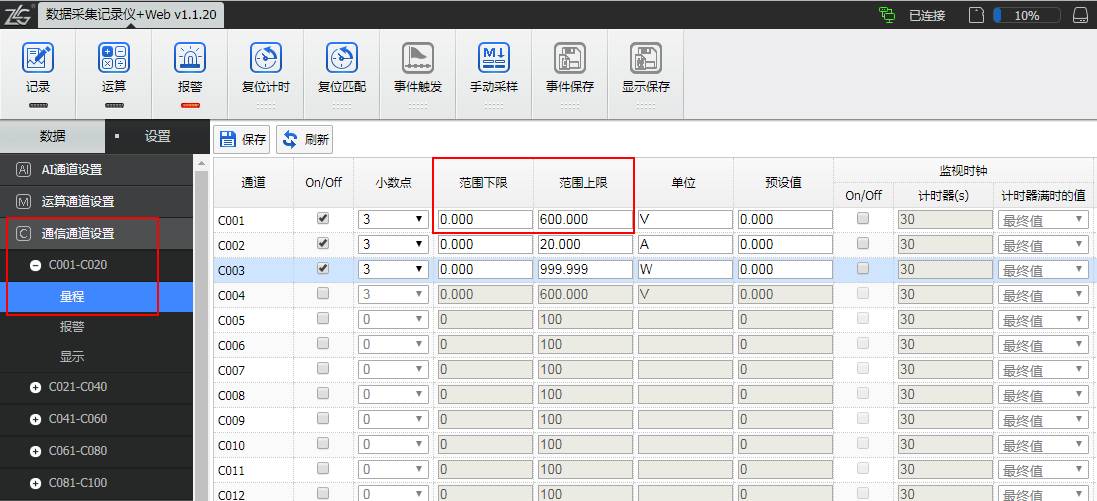Select the 报警 item under C001-C020
Viewport: 1097px width, 501px height.
(72, 326)
